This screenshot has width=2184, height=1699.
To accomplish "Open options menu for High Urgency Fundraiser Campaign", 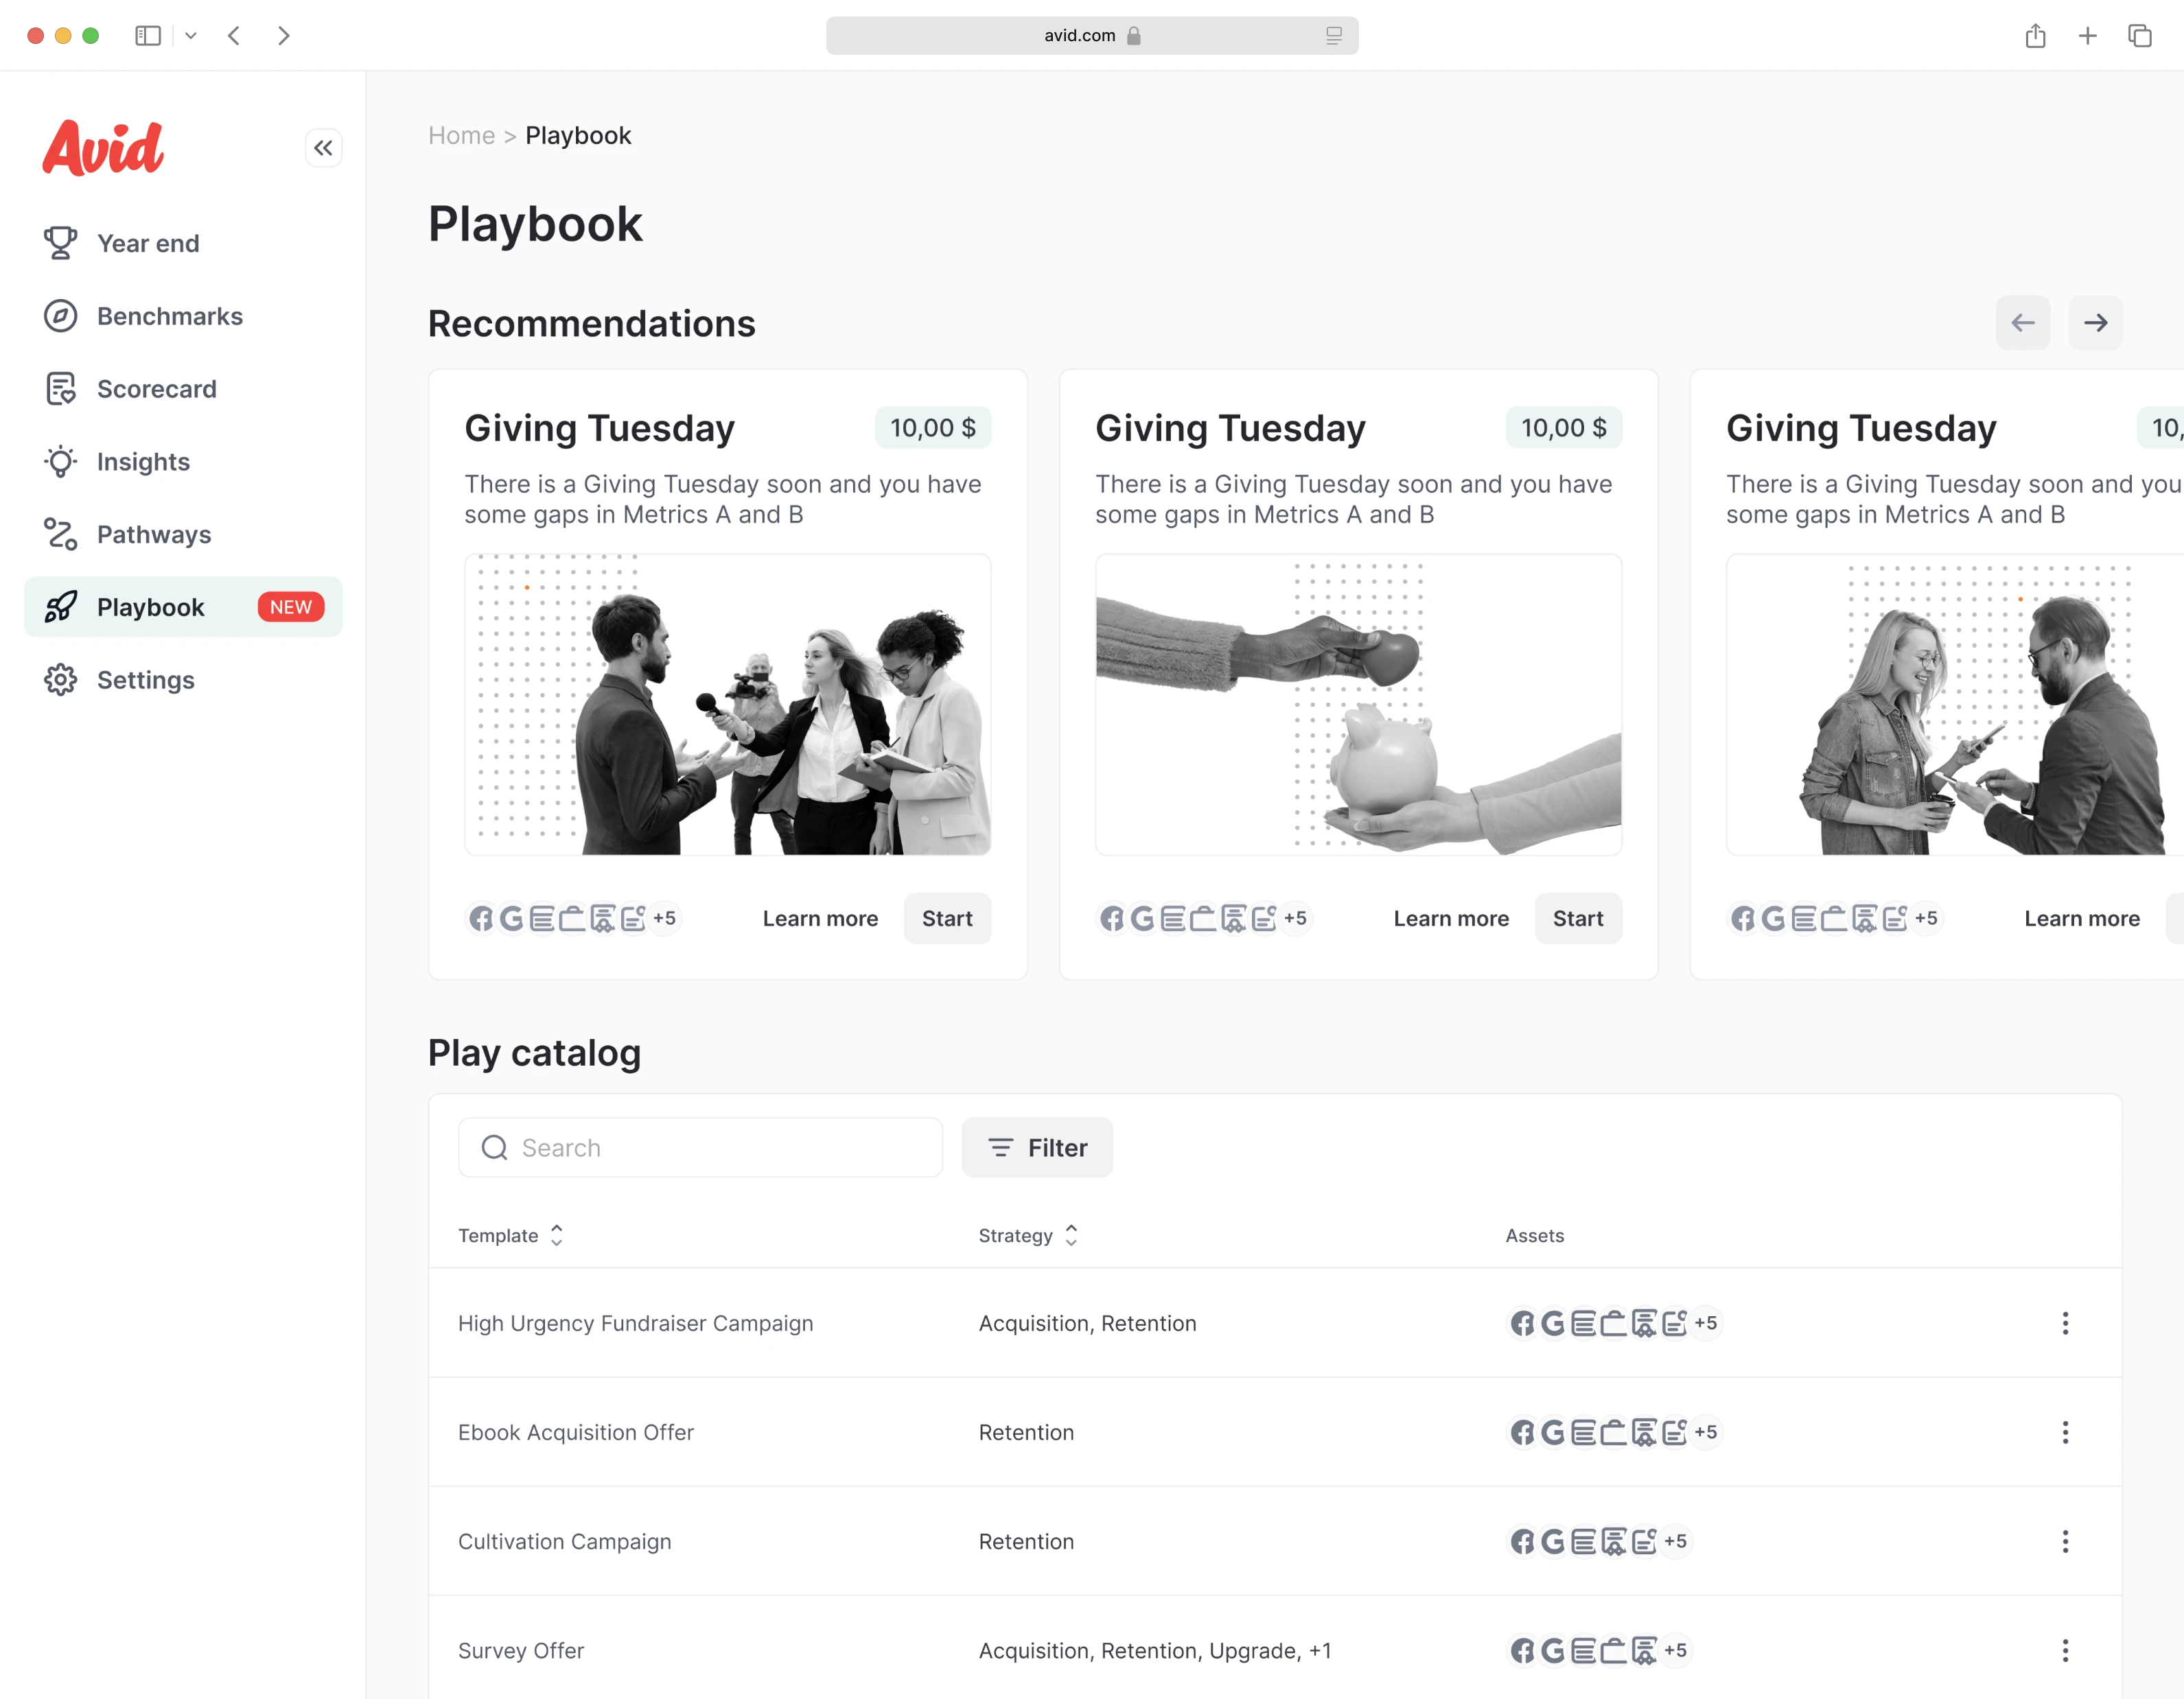I will click(x=2065, y=1323).
